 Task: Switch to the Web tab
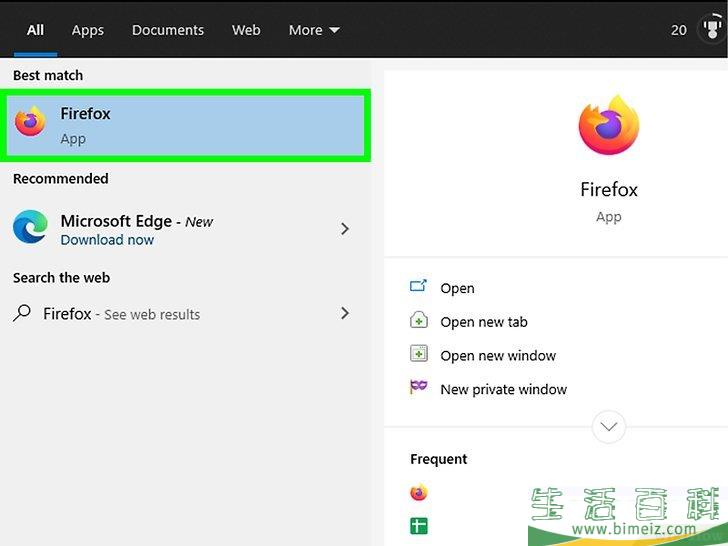[x=246, y=30]
